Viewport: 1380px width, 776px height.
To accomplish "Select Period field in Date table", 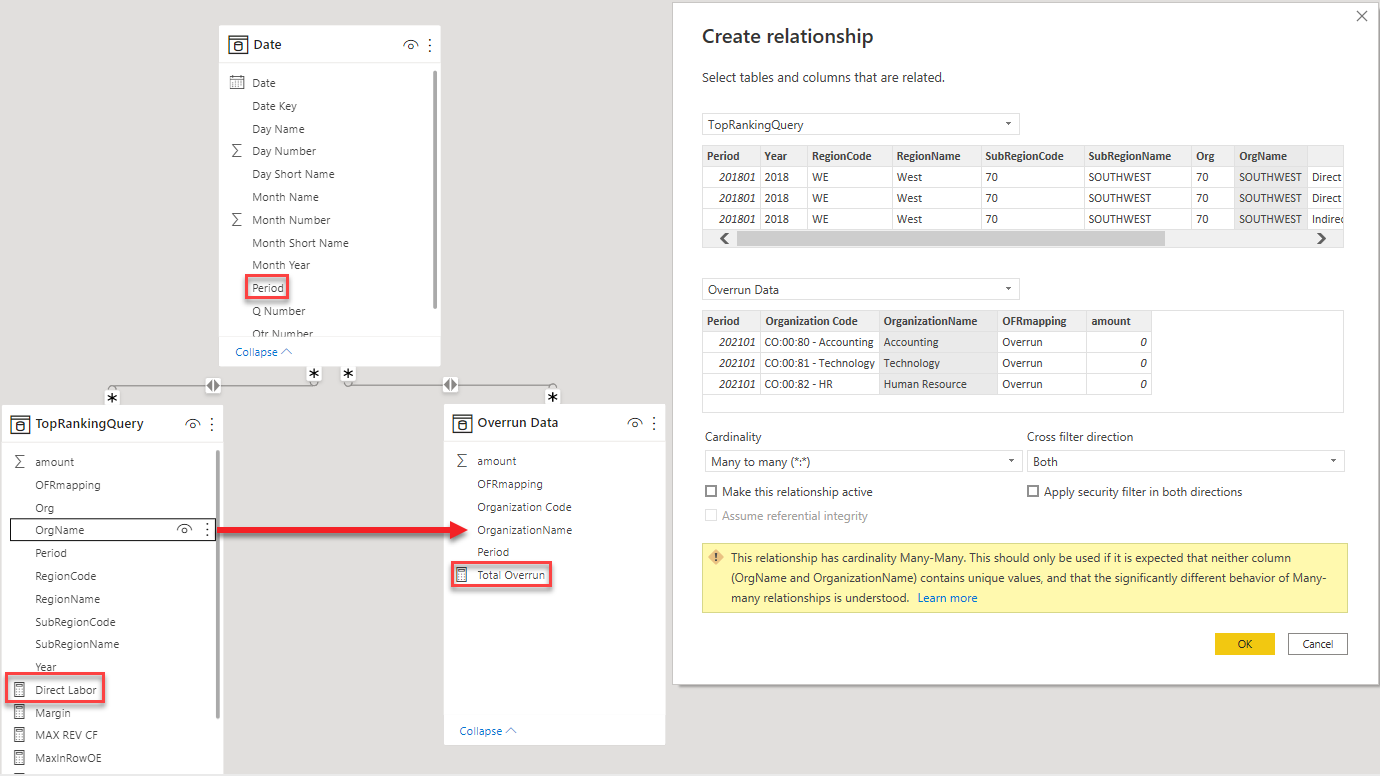I will [268, 288].
